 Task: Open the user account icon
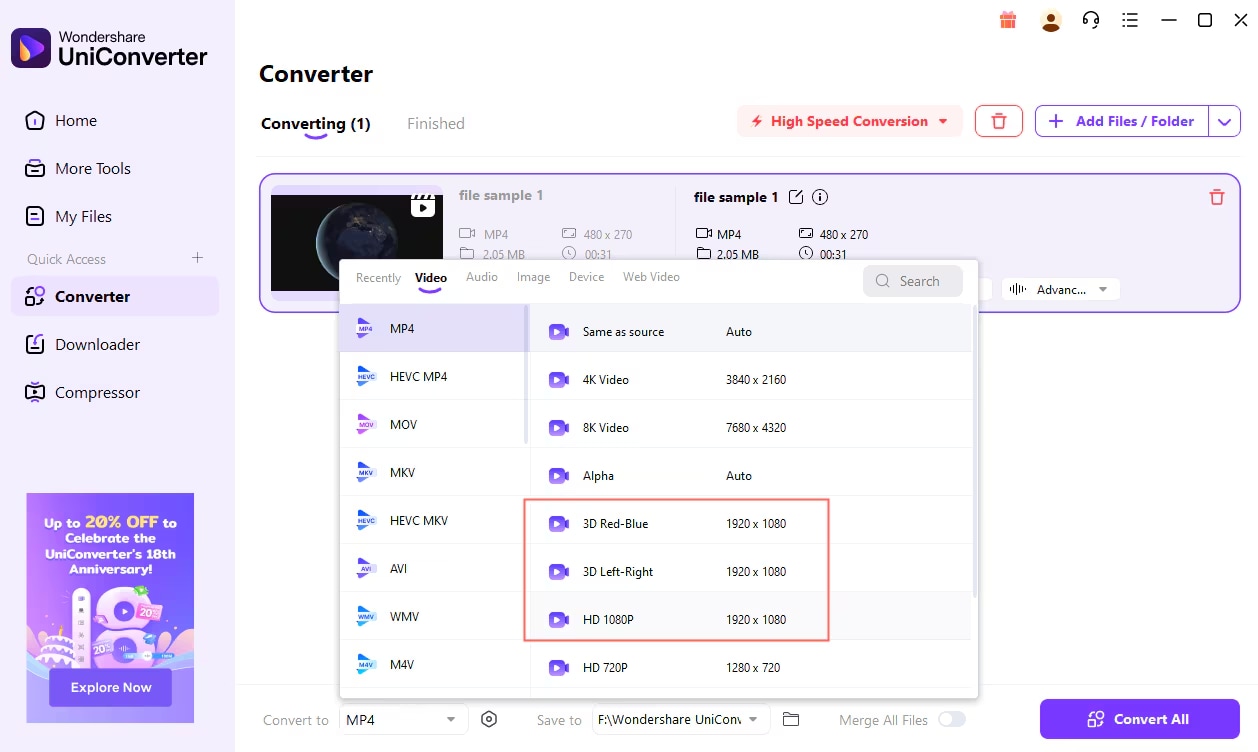[1050, 20]
